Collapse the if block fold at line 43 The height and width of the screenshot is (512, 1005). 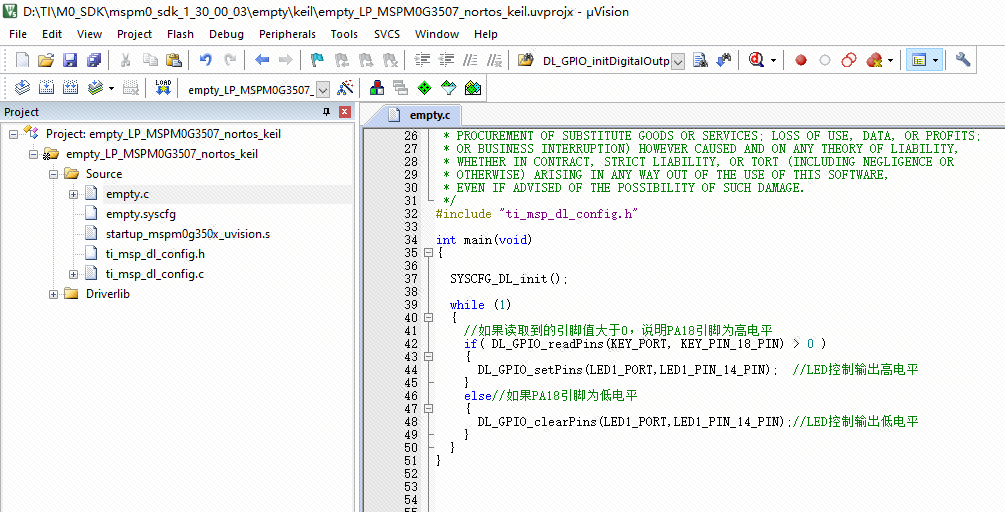[x=428, y=357]
